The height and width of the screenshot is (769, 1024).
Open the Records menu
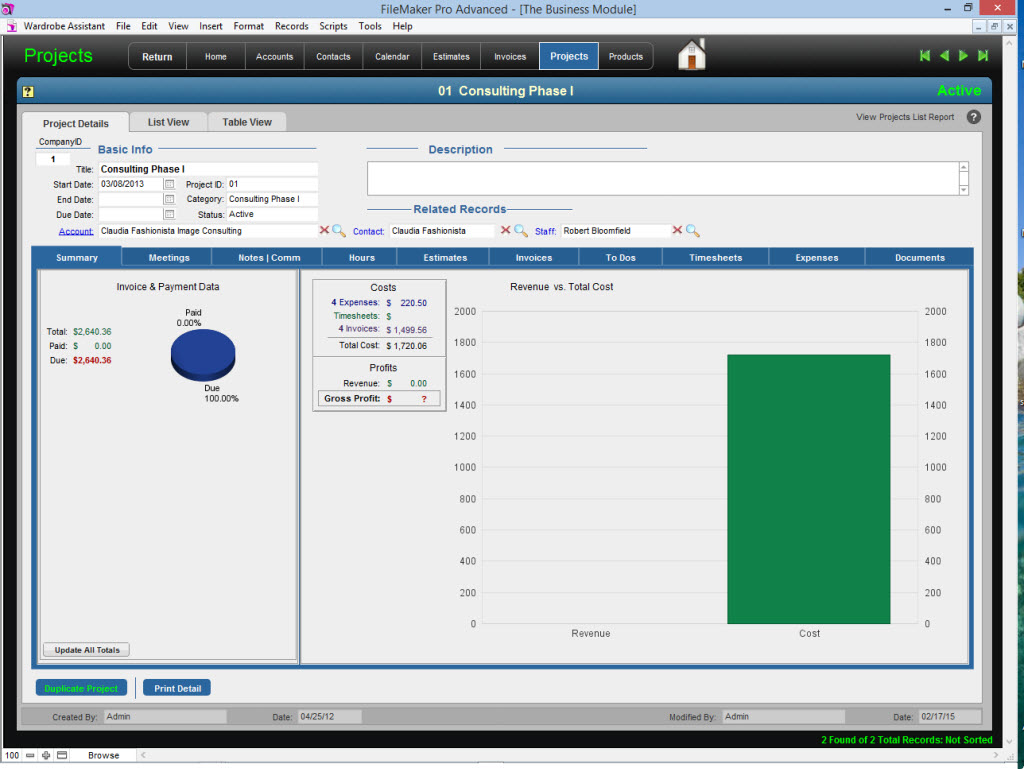[291, 26]
